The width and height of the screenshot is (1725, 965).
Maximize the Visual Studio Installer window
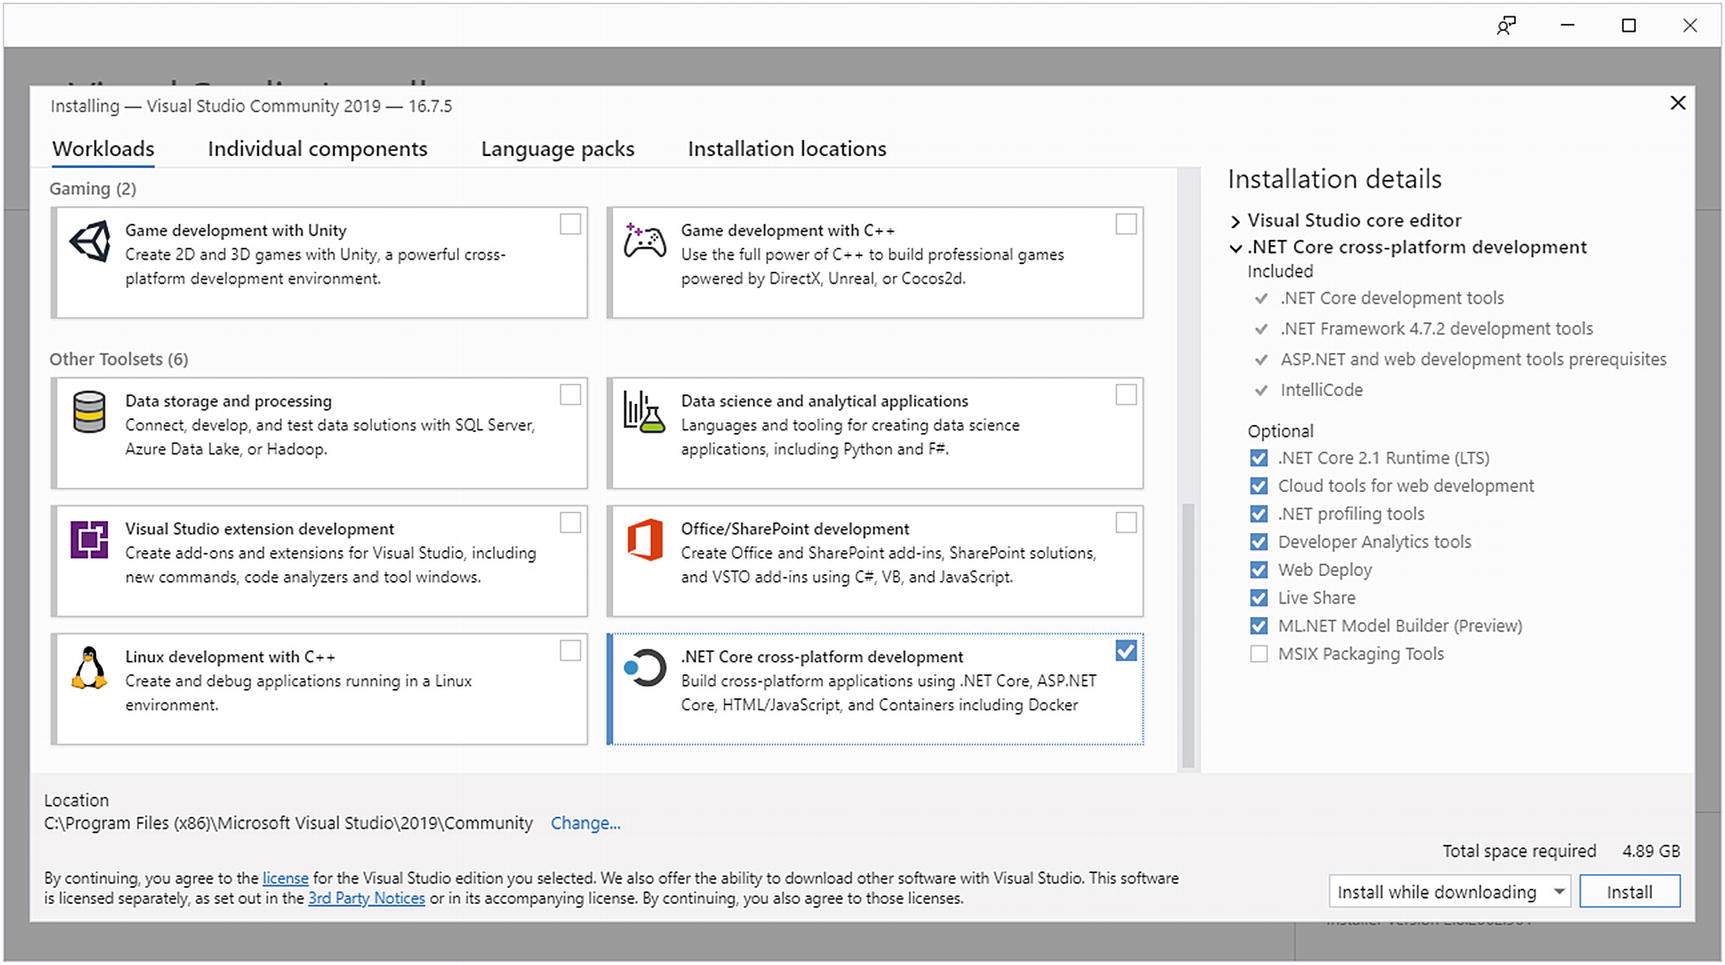pos(1628,26)
